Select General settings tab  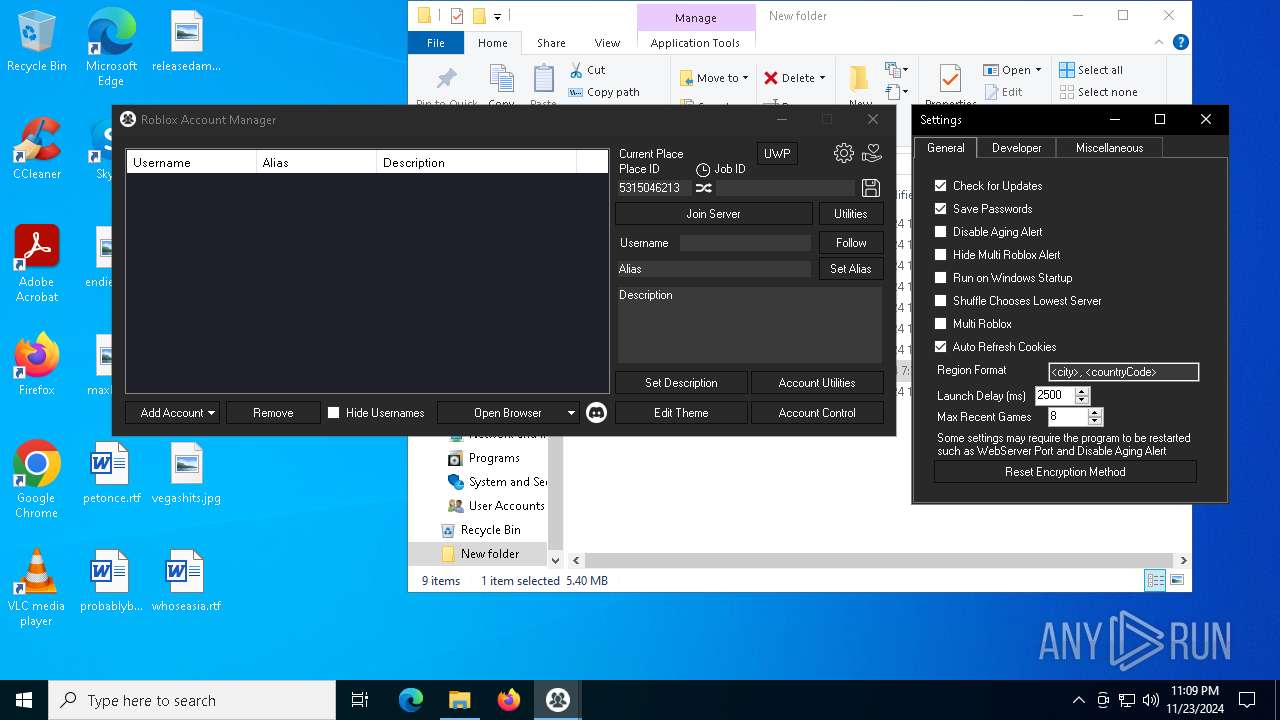[x=945, y=148]
